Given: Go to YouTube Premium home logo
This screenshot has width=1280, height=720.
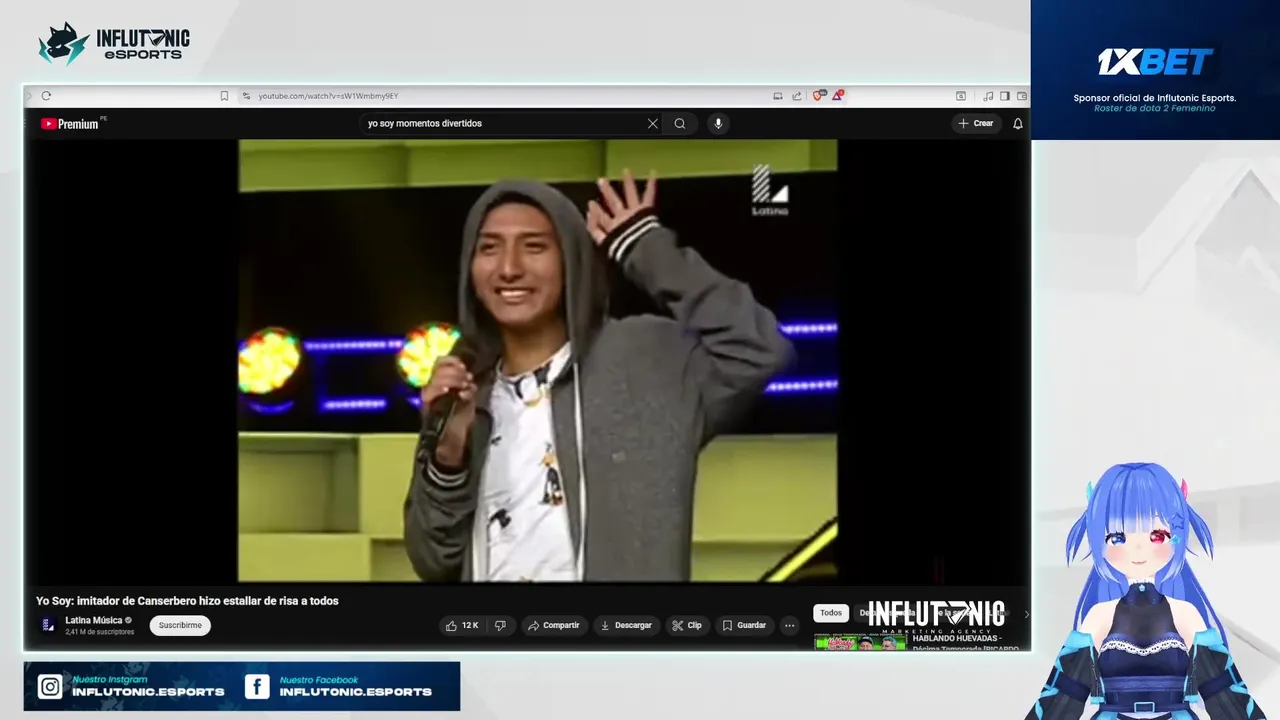Looking at the screenshot, I should pyautogui.click(x=70, y=124).
